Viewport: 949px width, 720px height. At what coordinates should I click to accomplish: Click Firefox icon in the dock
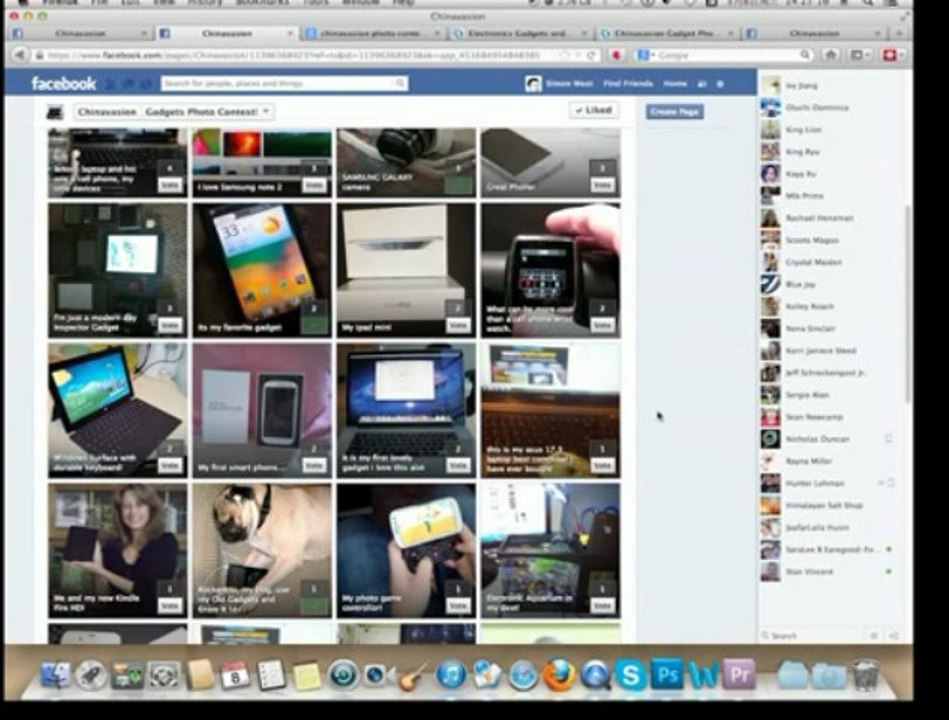click(x=559, y=675)
